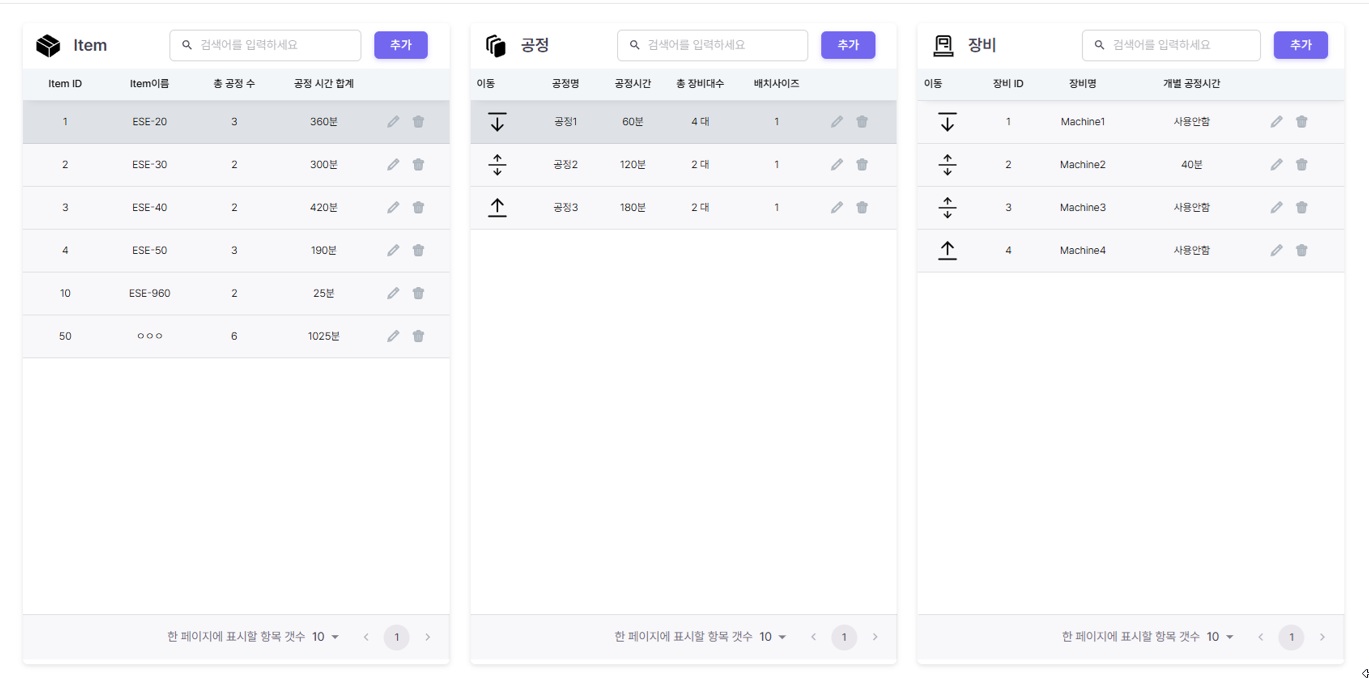Delete Machine4 using the trash icon

tap(1301, 250)
